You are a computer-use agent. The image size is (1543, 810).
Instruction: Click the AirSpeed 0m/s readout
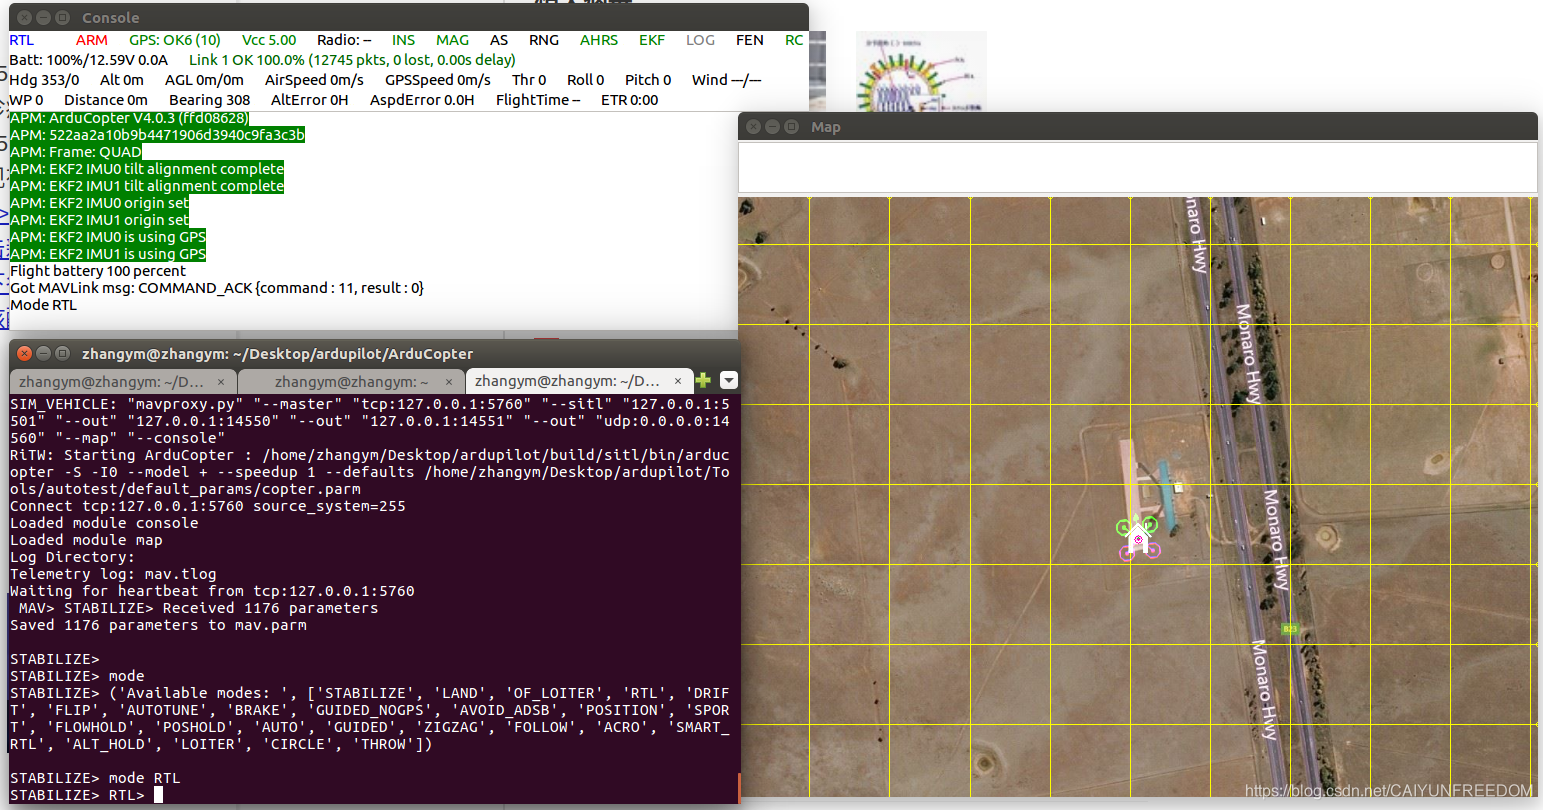pyautogui.click(x=314, y=80)
